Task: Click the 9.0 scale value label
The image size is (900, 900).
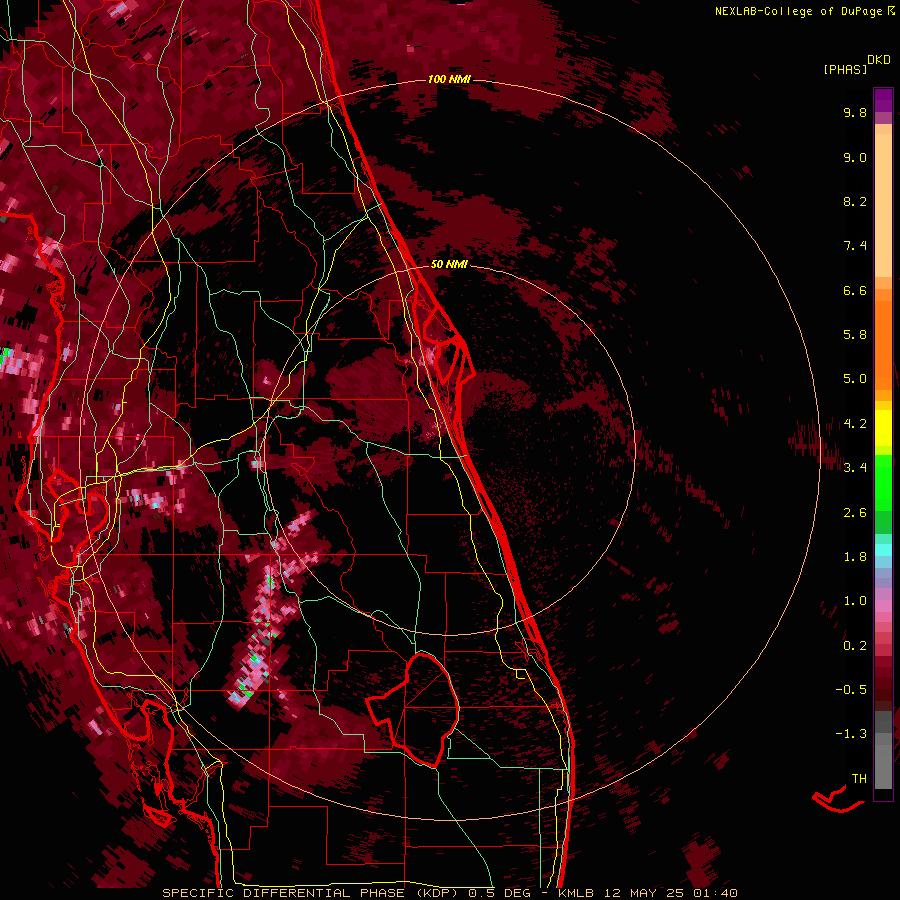Action: [855, 157]
